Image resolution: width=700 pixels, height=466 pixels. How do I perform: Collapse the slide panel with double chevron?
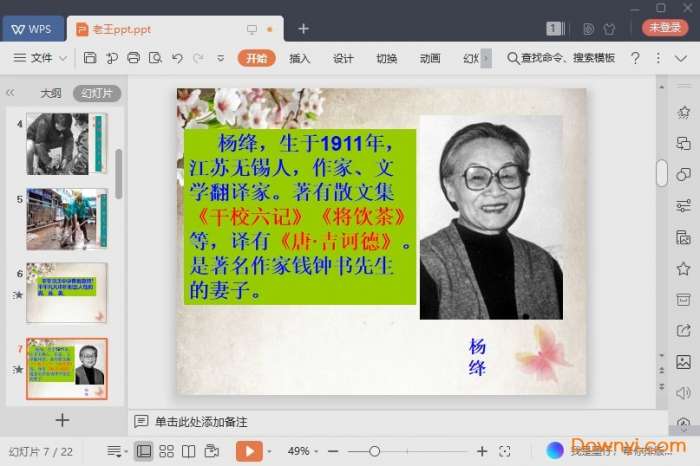pyautogui.click(x=10, y=93)
